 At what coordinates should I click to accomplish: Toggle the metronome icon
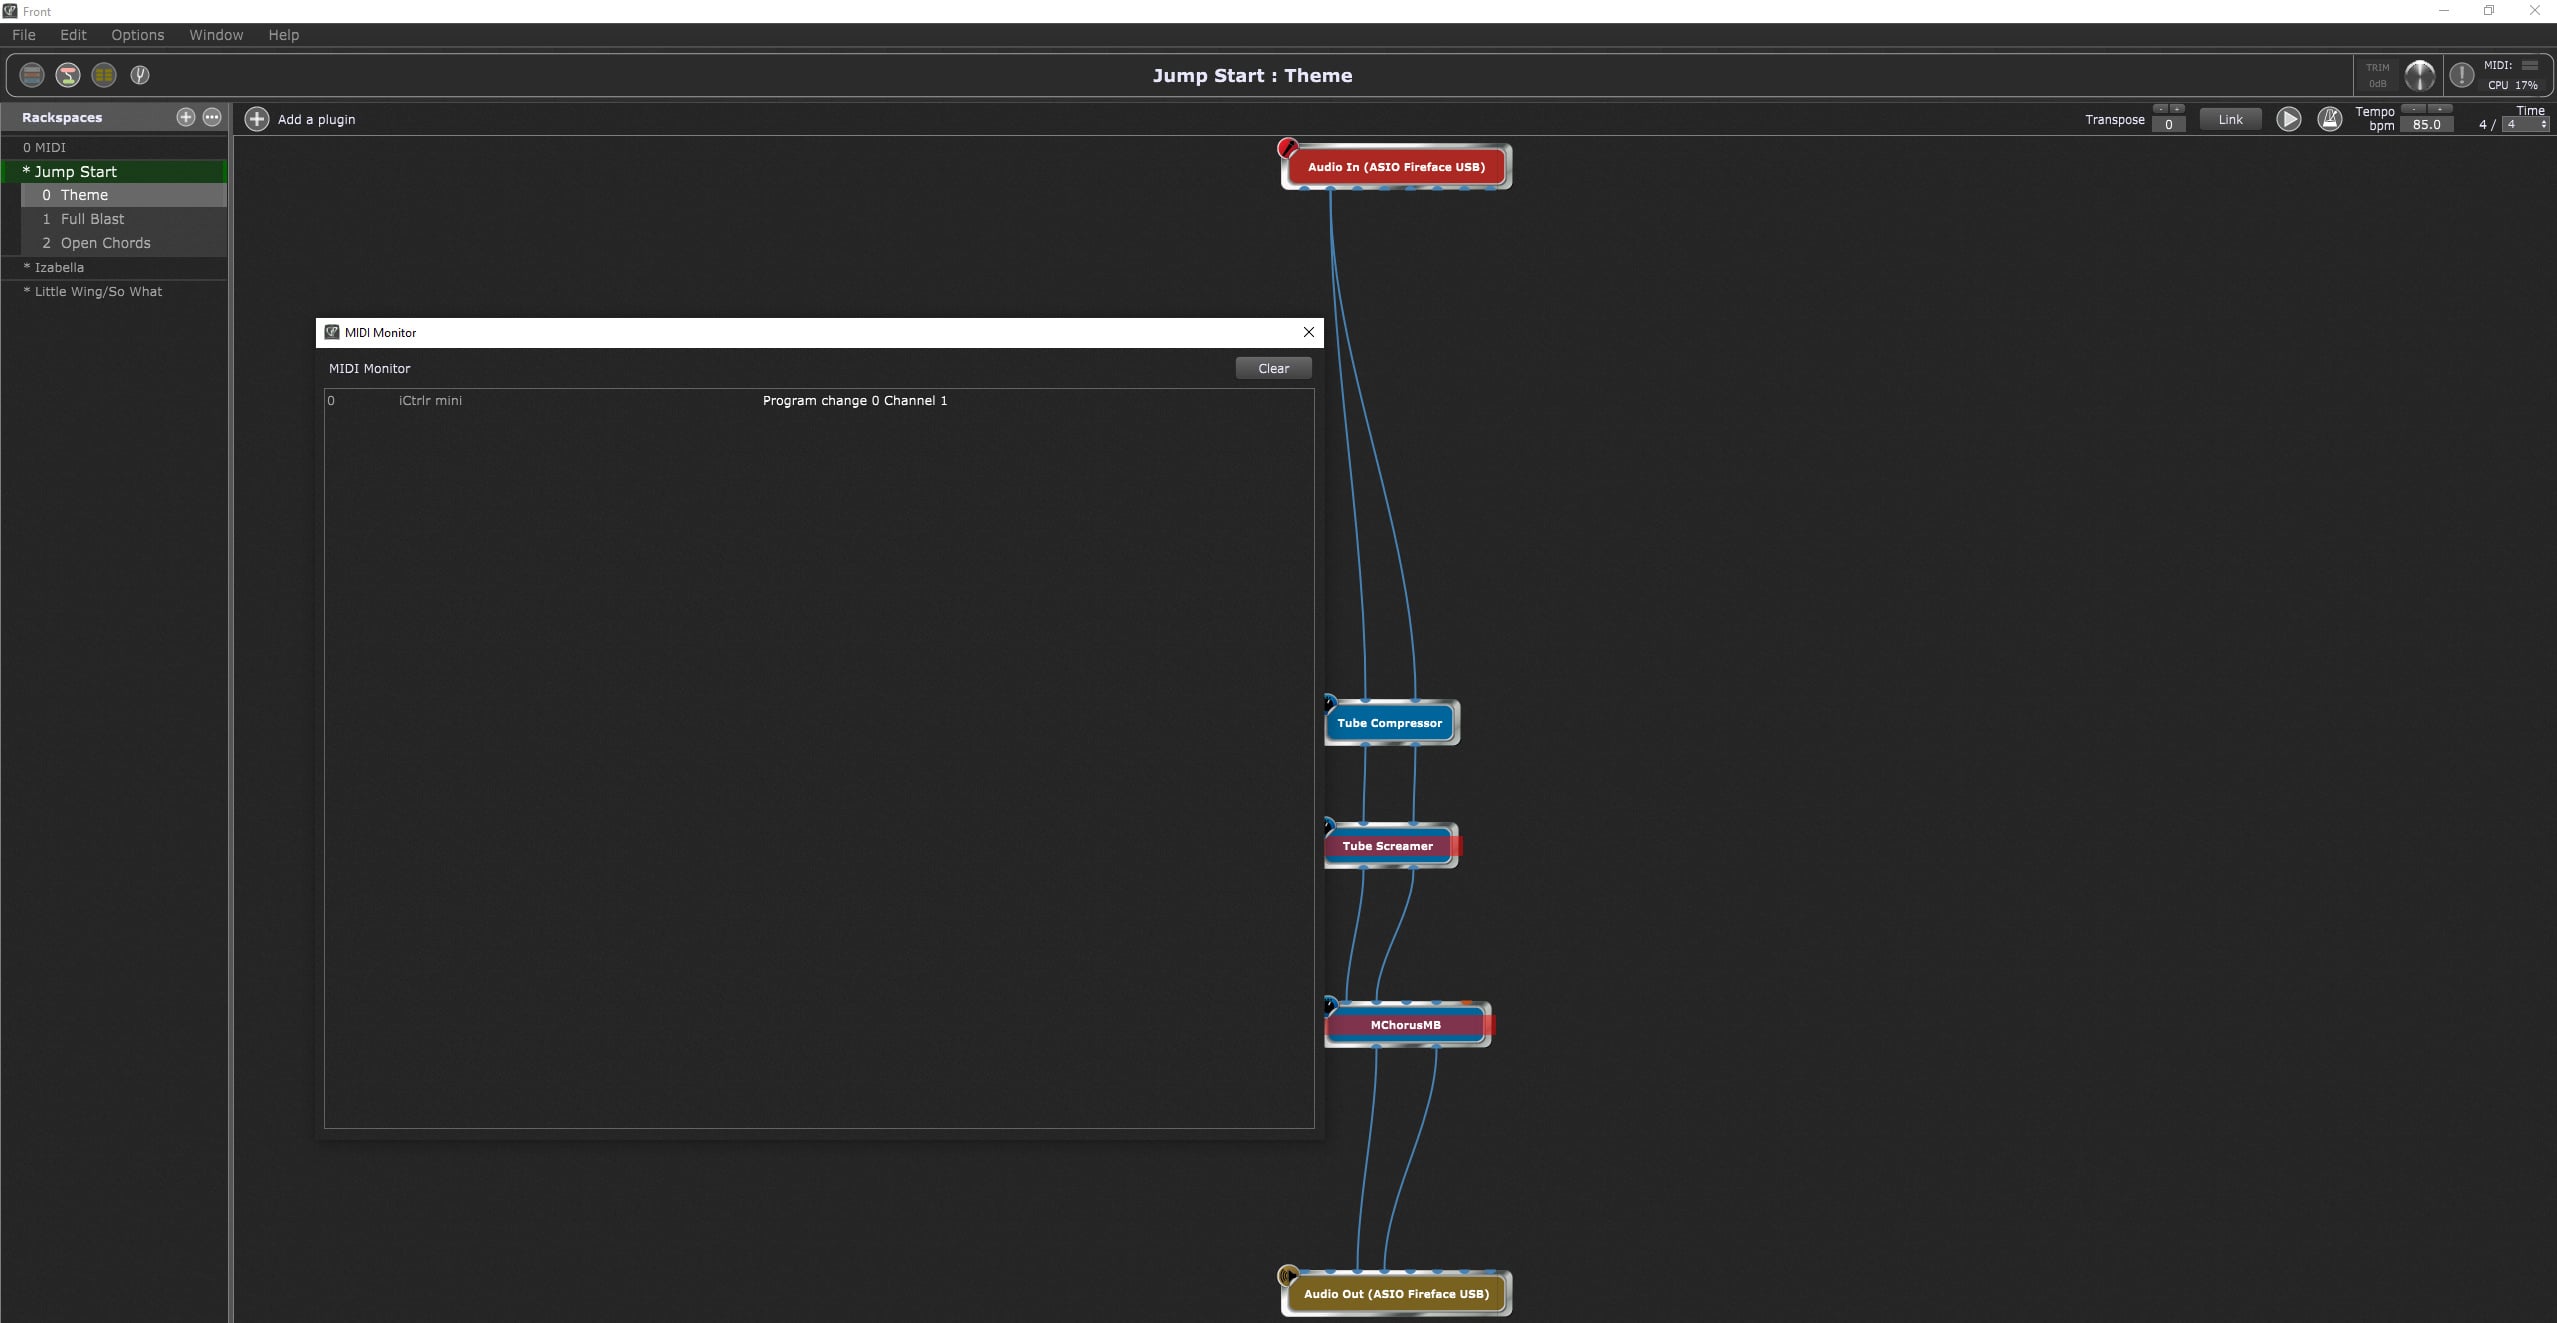[2329, 119]
